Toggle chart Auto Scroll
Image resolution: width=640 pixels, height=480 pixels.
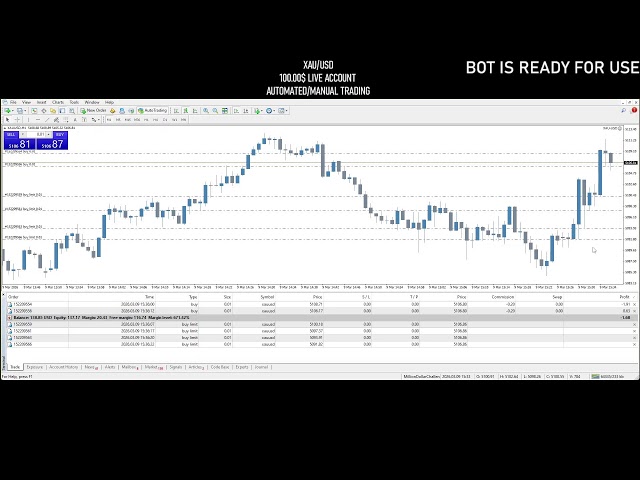pos(236,111)
